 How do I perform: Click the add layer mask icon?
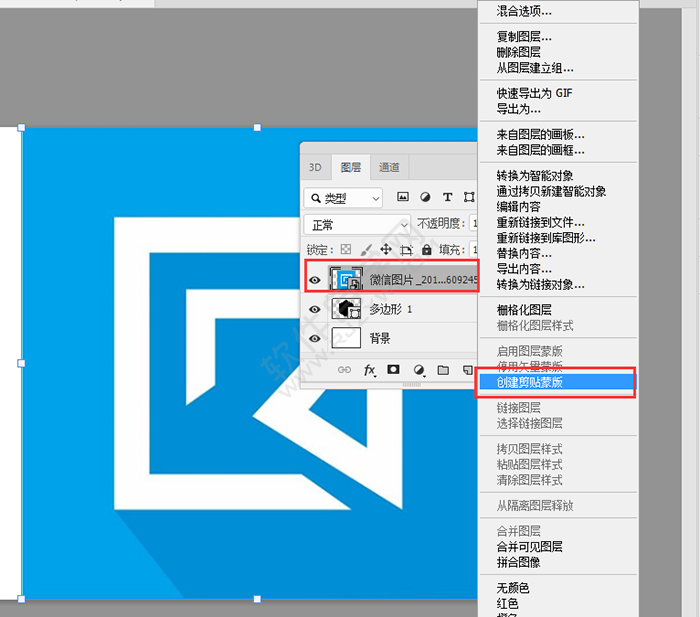pos(393,369)
